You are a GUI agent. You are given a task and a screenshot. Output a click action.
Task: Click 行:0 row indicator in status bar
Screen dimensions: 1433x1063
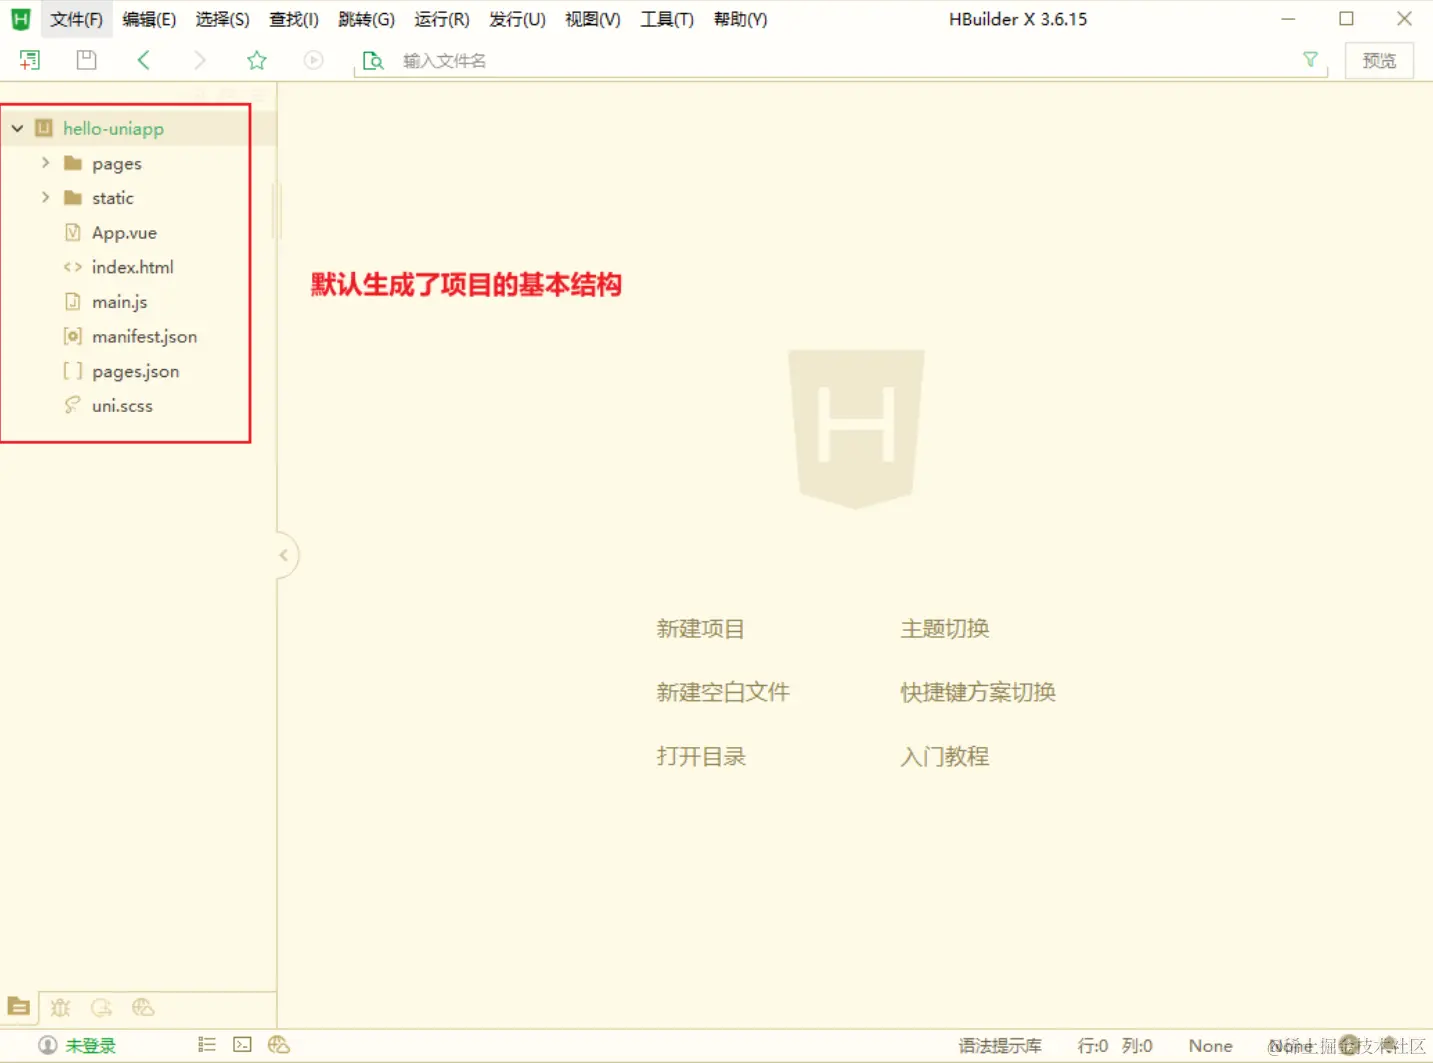[1092, 1045]
